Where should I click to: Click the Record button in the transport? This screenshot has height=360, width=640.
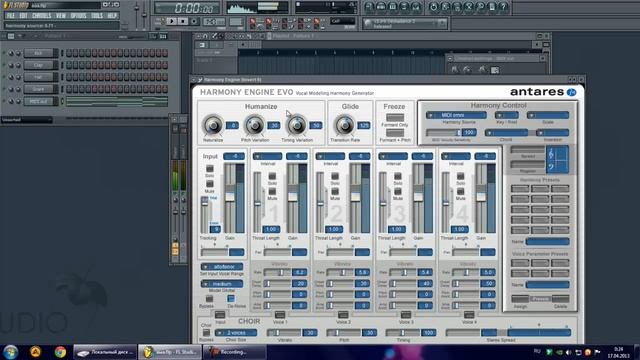(x=195, y=21)
